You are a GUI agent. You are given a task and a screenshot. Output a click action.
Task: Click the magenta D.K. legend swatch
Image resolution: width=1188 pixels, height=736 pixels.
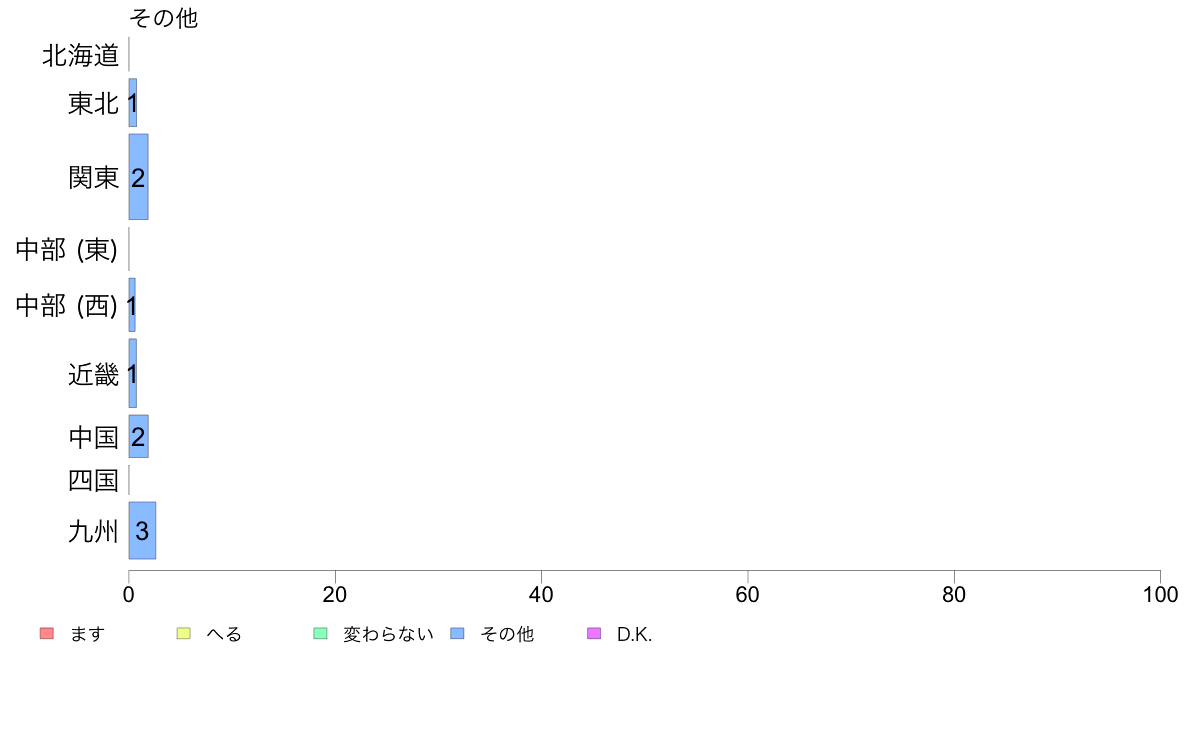point(594,634)
